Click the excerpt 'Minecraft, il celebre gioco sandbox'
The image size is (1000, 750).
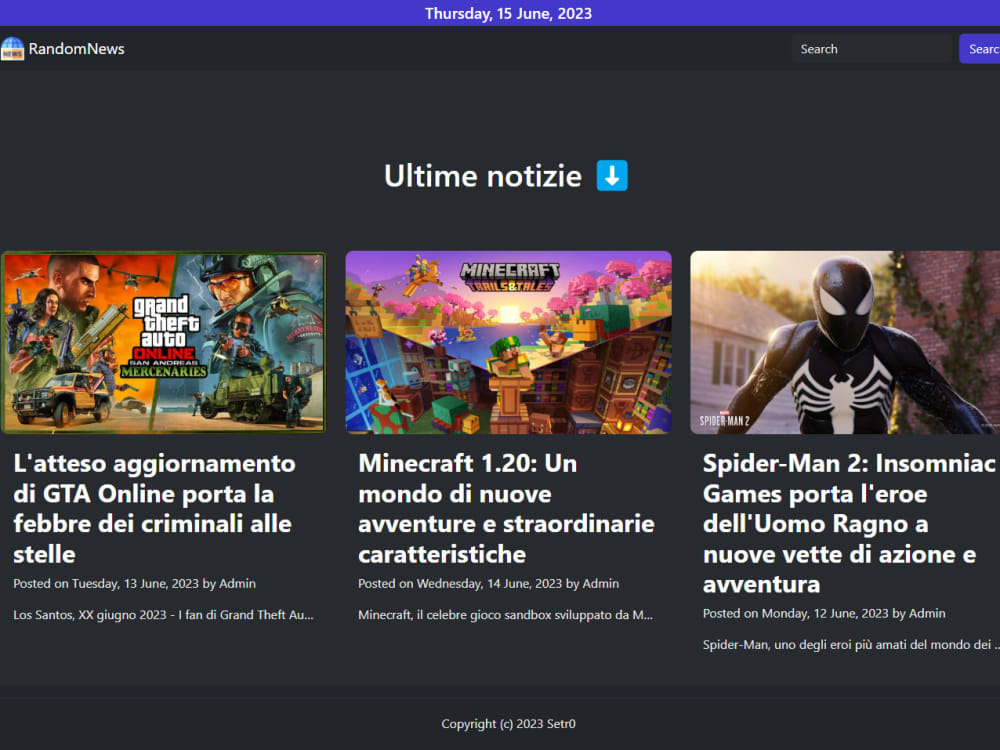(x=506, y=615)
